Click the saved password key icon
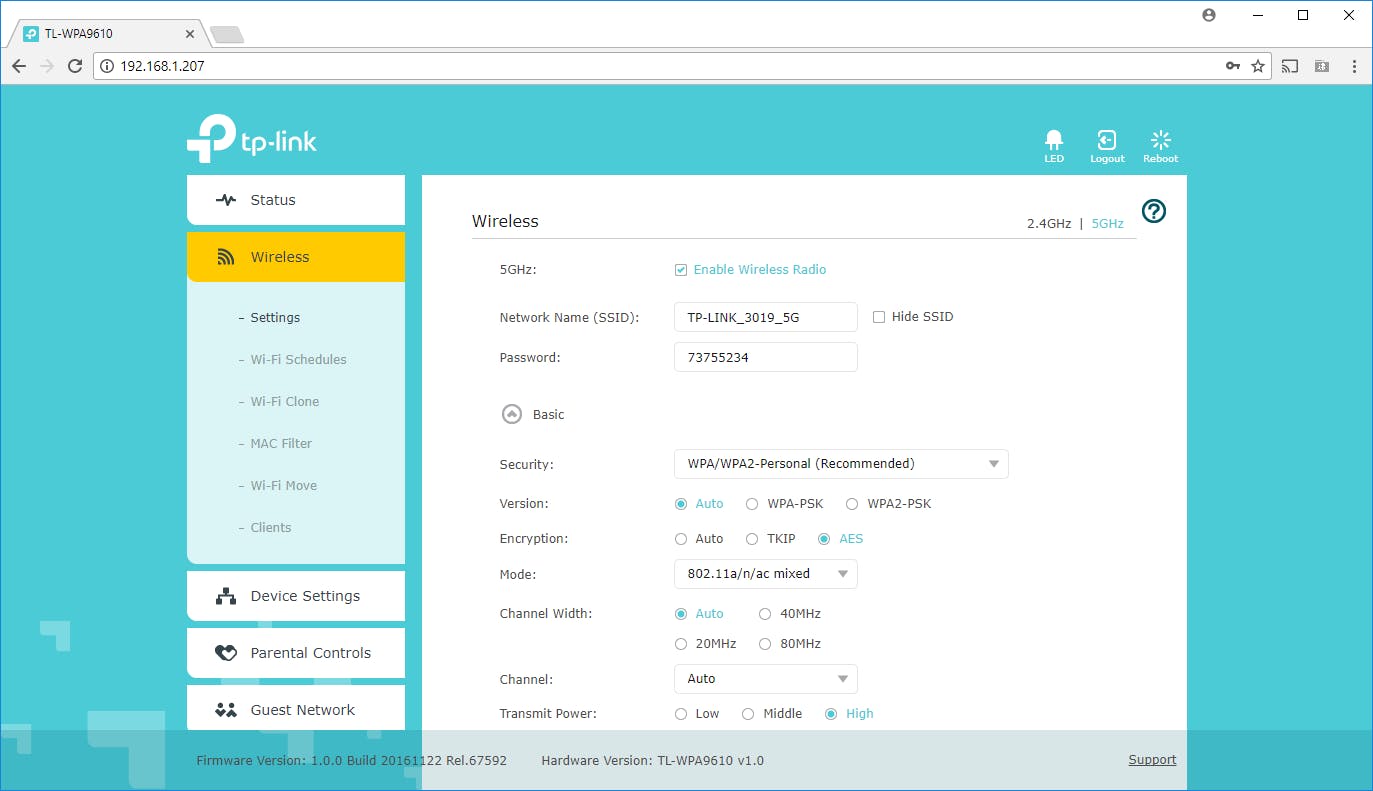 pyautogui.click(x=1233, y=66)
